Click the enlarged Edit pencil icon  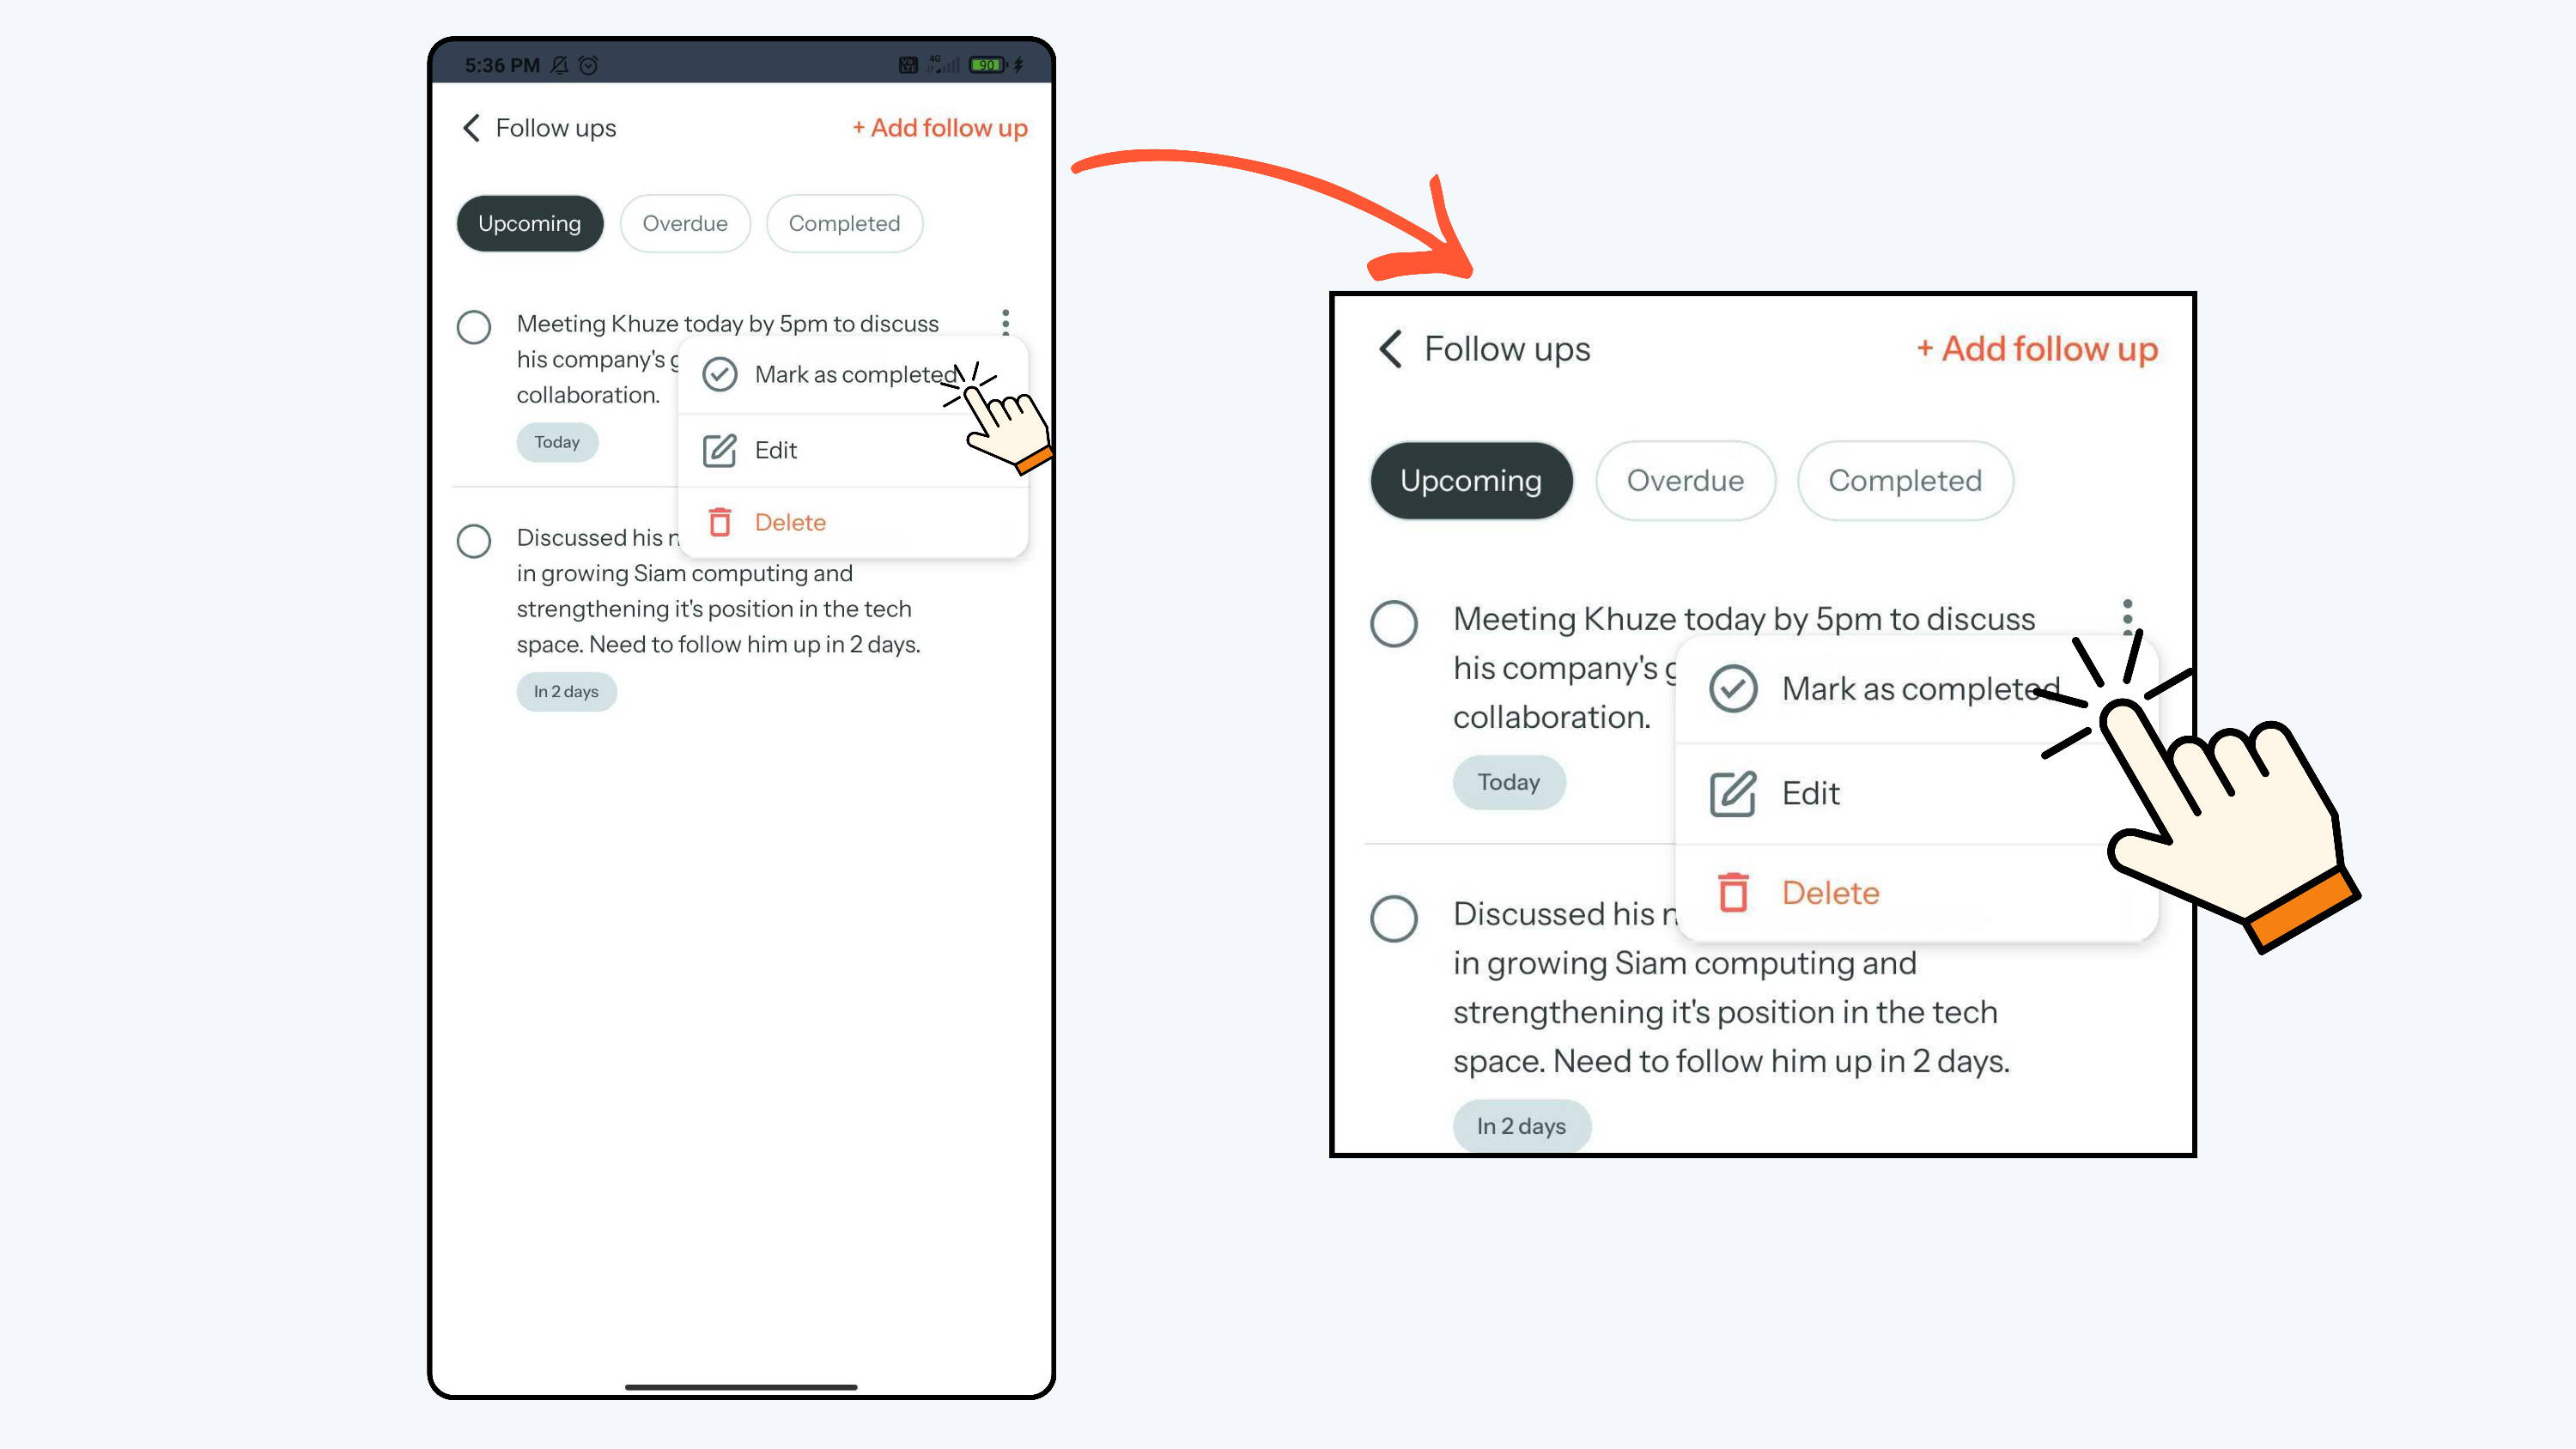(1733, 794)
